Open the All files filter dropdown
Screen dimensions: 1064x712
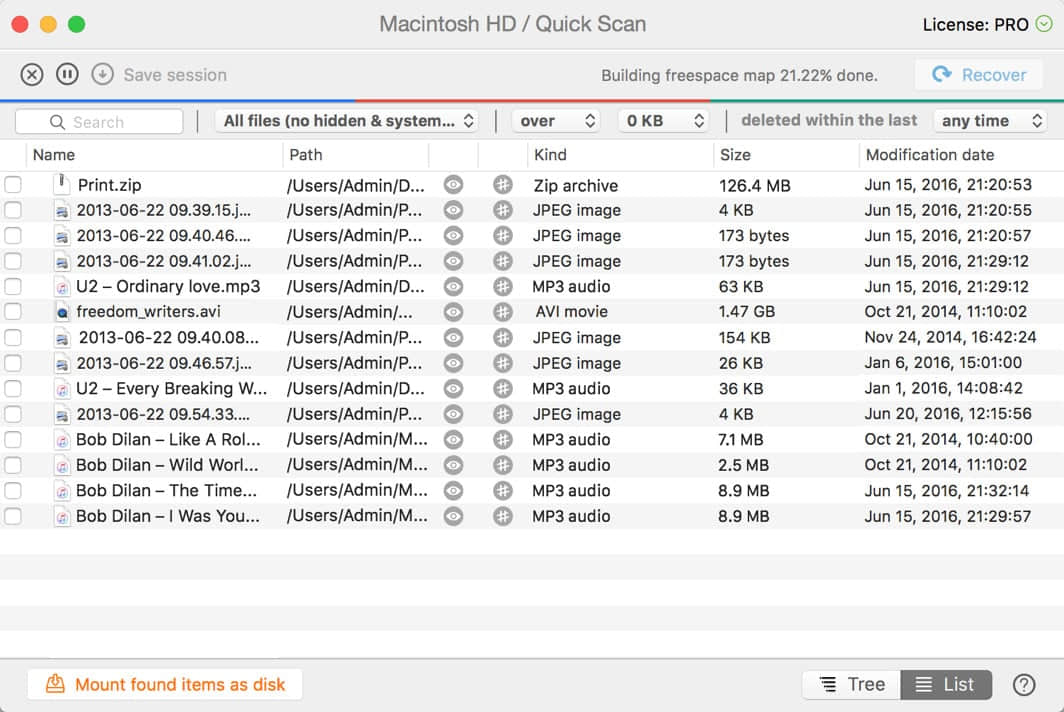coord(347,121)
